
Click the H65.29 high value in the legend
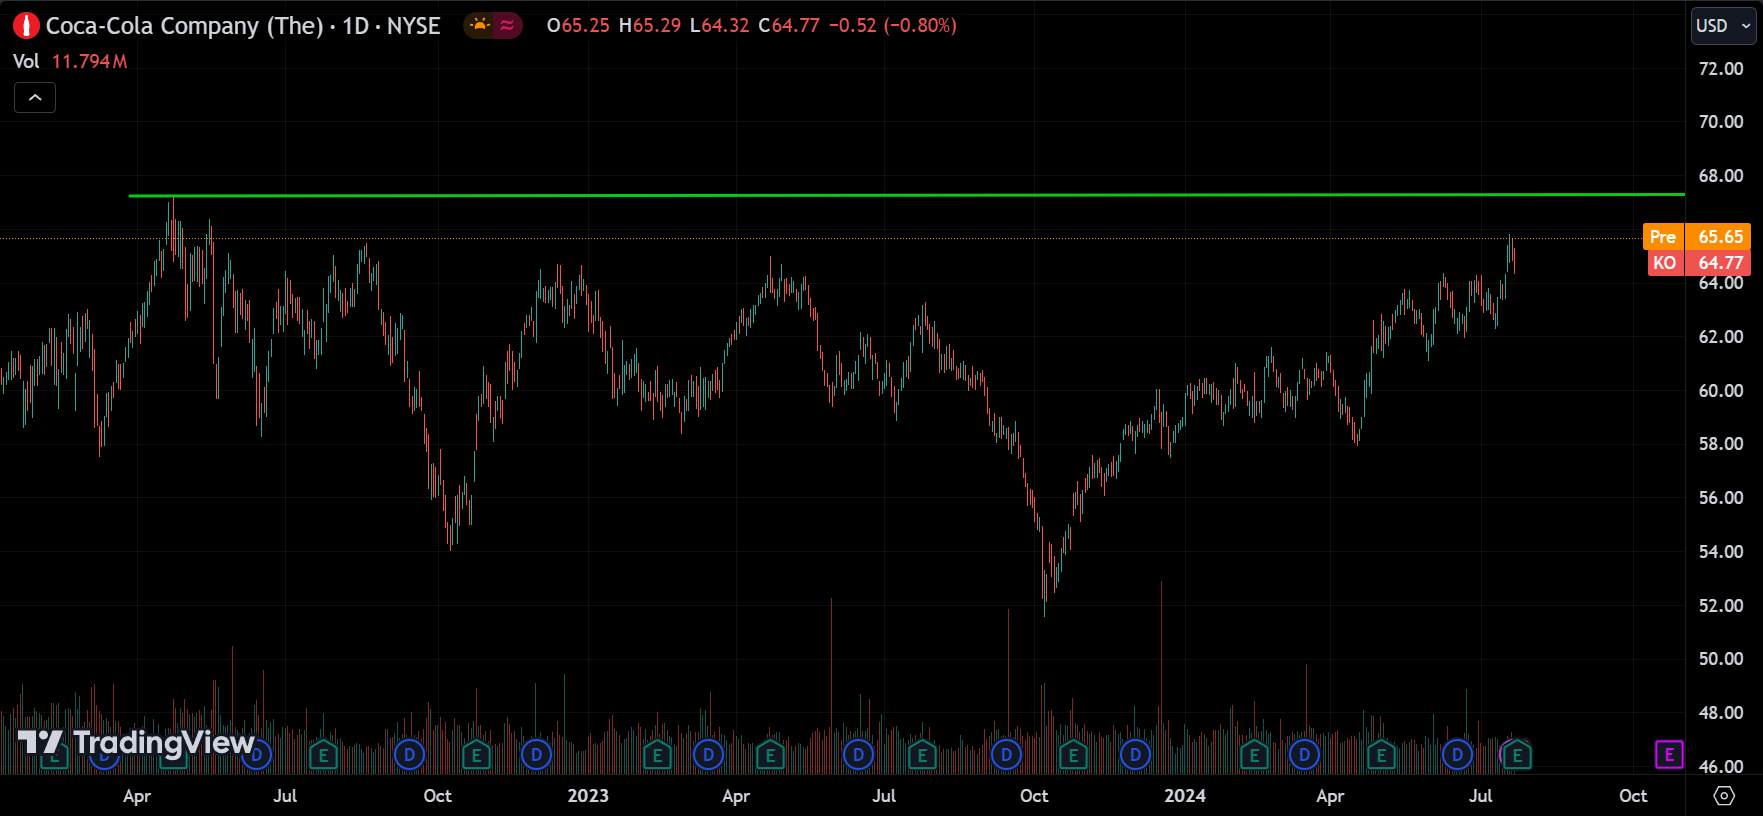pos(649,26)
